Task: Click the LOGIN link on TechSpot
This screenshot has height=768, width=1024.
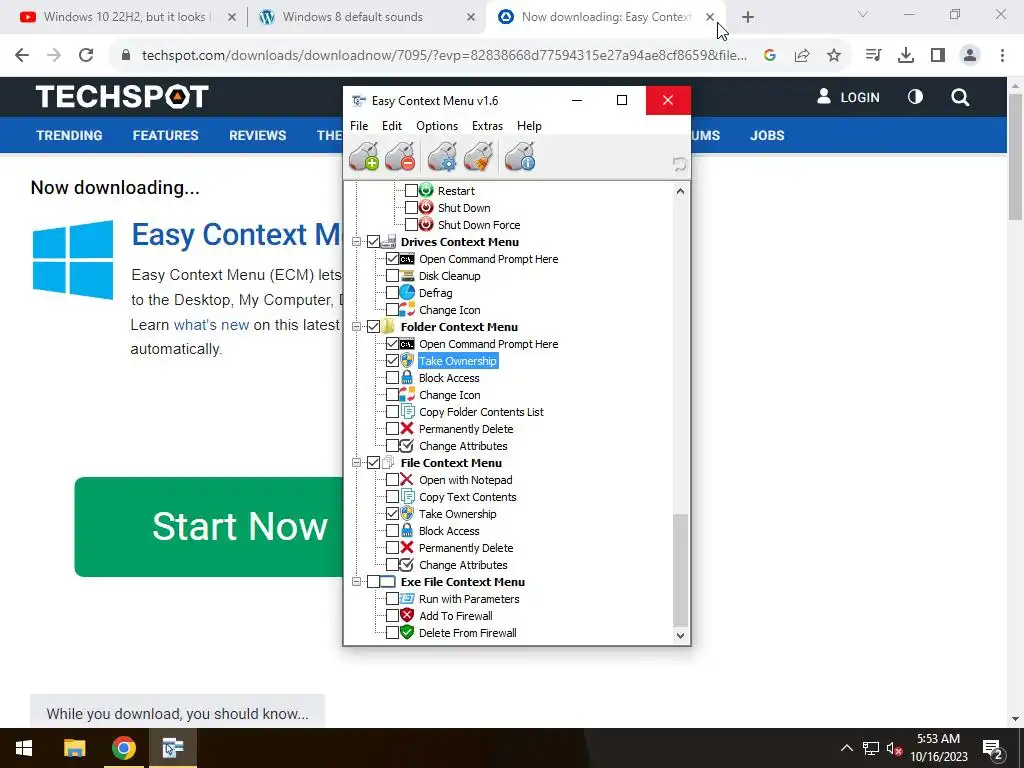Action: pyautogui.click(x=848, y=97)
